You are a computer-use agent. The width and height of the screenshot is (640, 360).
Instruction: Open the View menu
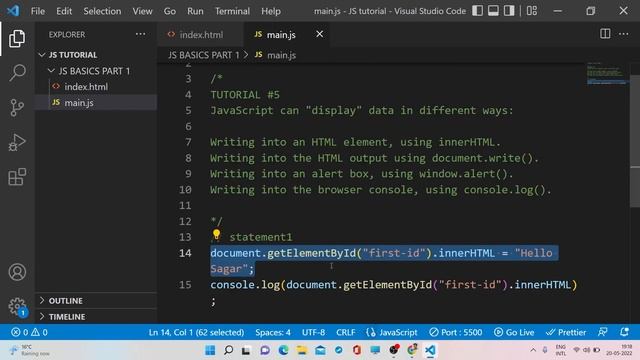pos(142,11)
